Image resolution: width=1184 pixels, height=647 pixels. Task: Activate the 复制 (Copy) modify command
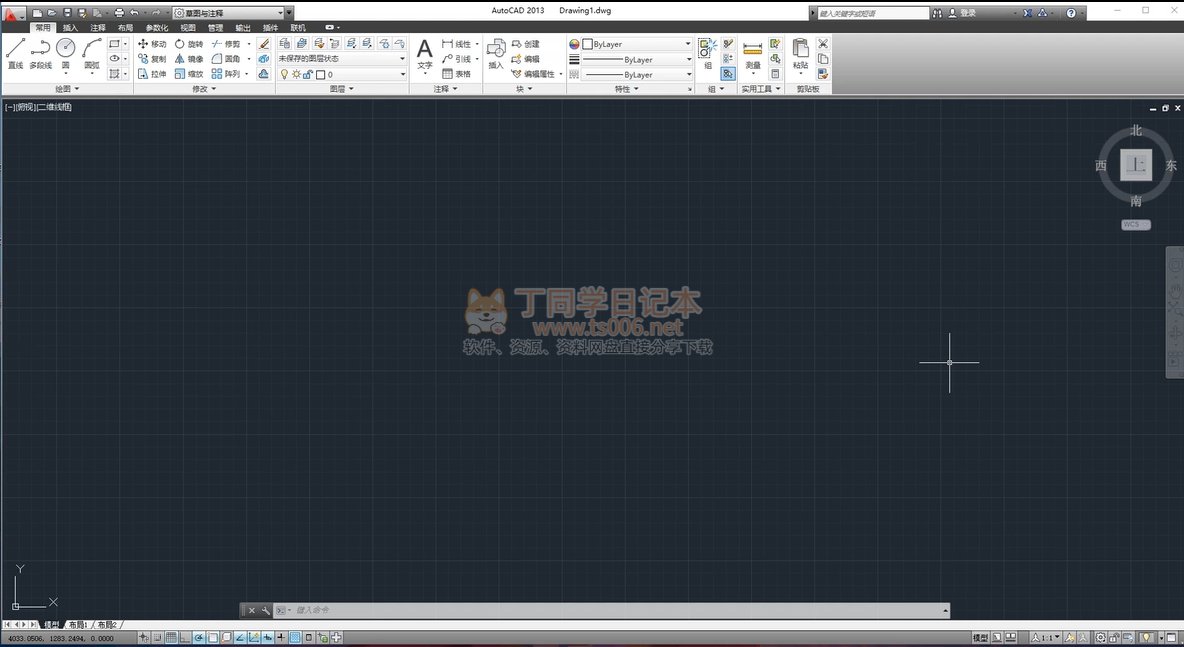(x=152, y=59)
